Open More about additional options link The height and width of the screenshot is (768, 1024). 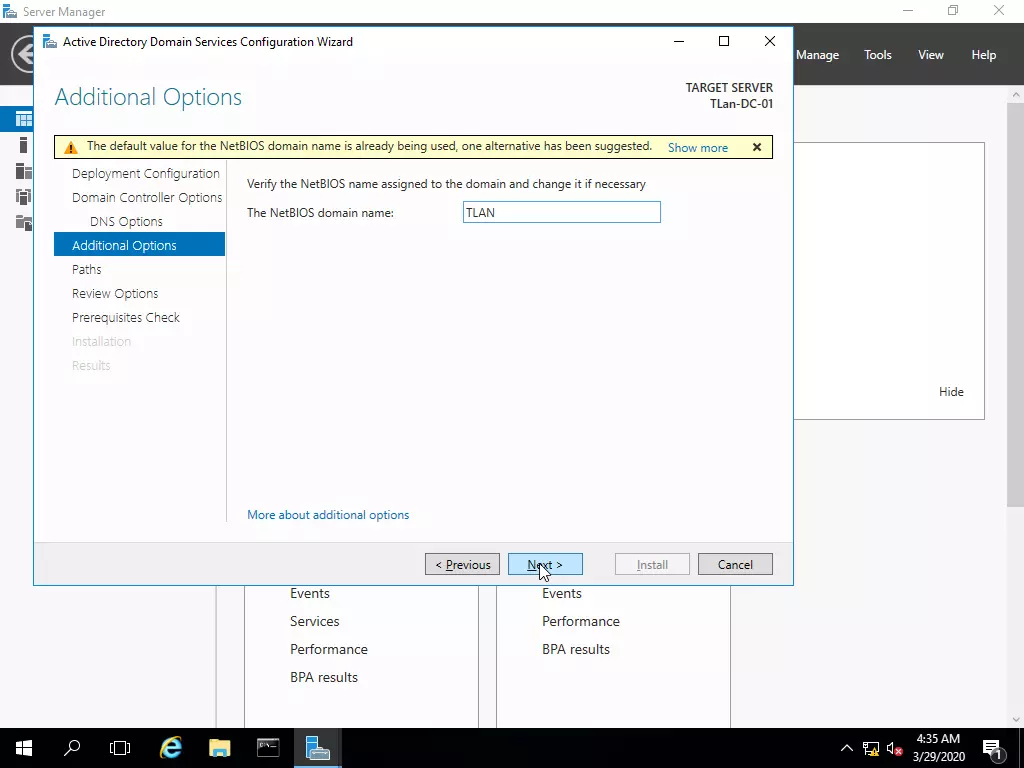[328, 515]
